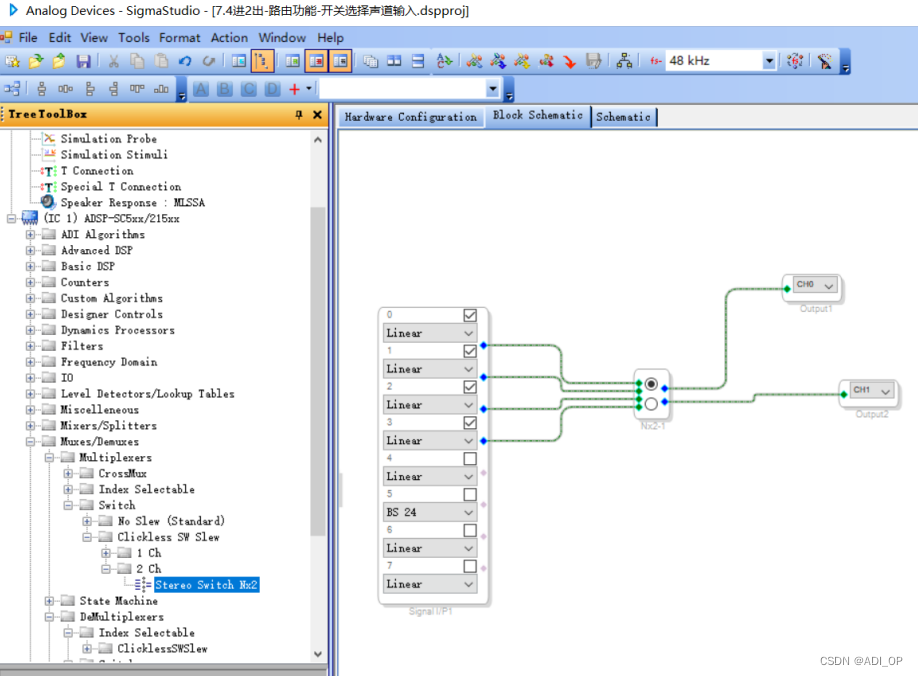
Task: Select the first radio button on Nx2-1 switch
Action: tap(651, 385)
